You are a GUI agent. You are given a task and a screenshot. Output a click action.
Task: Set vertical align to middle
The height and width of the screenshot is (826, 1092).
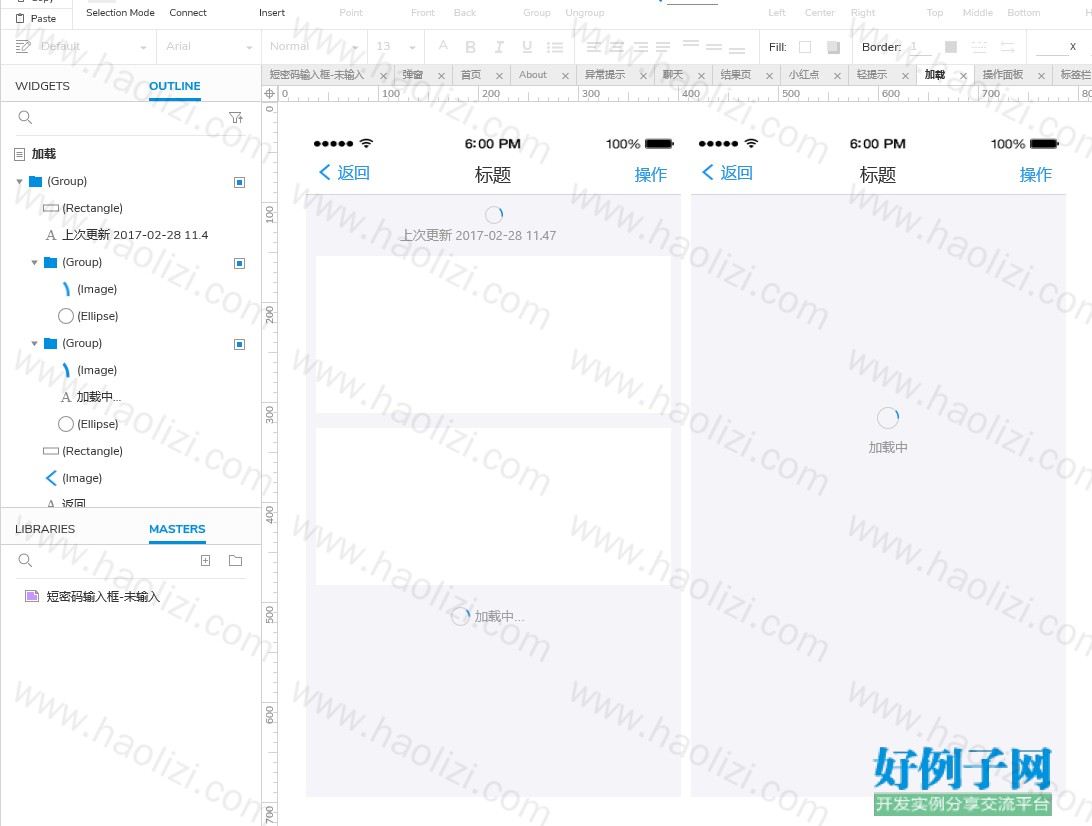point(714,47)
